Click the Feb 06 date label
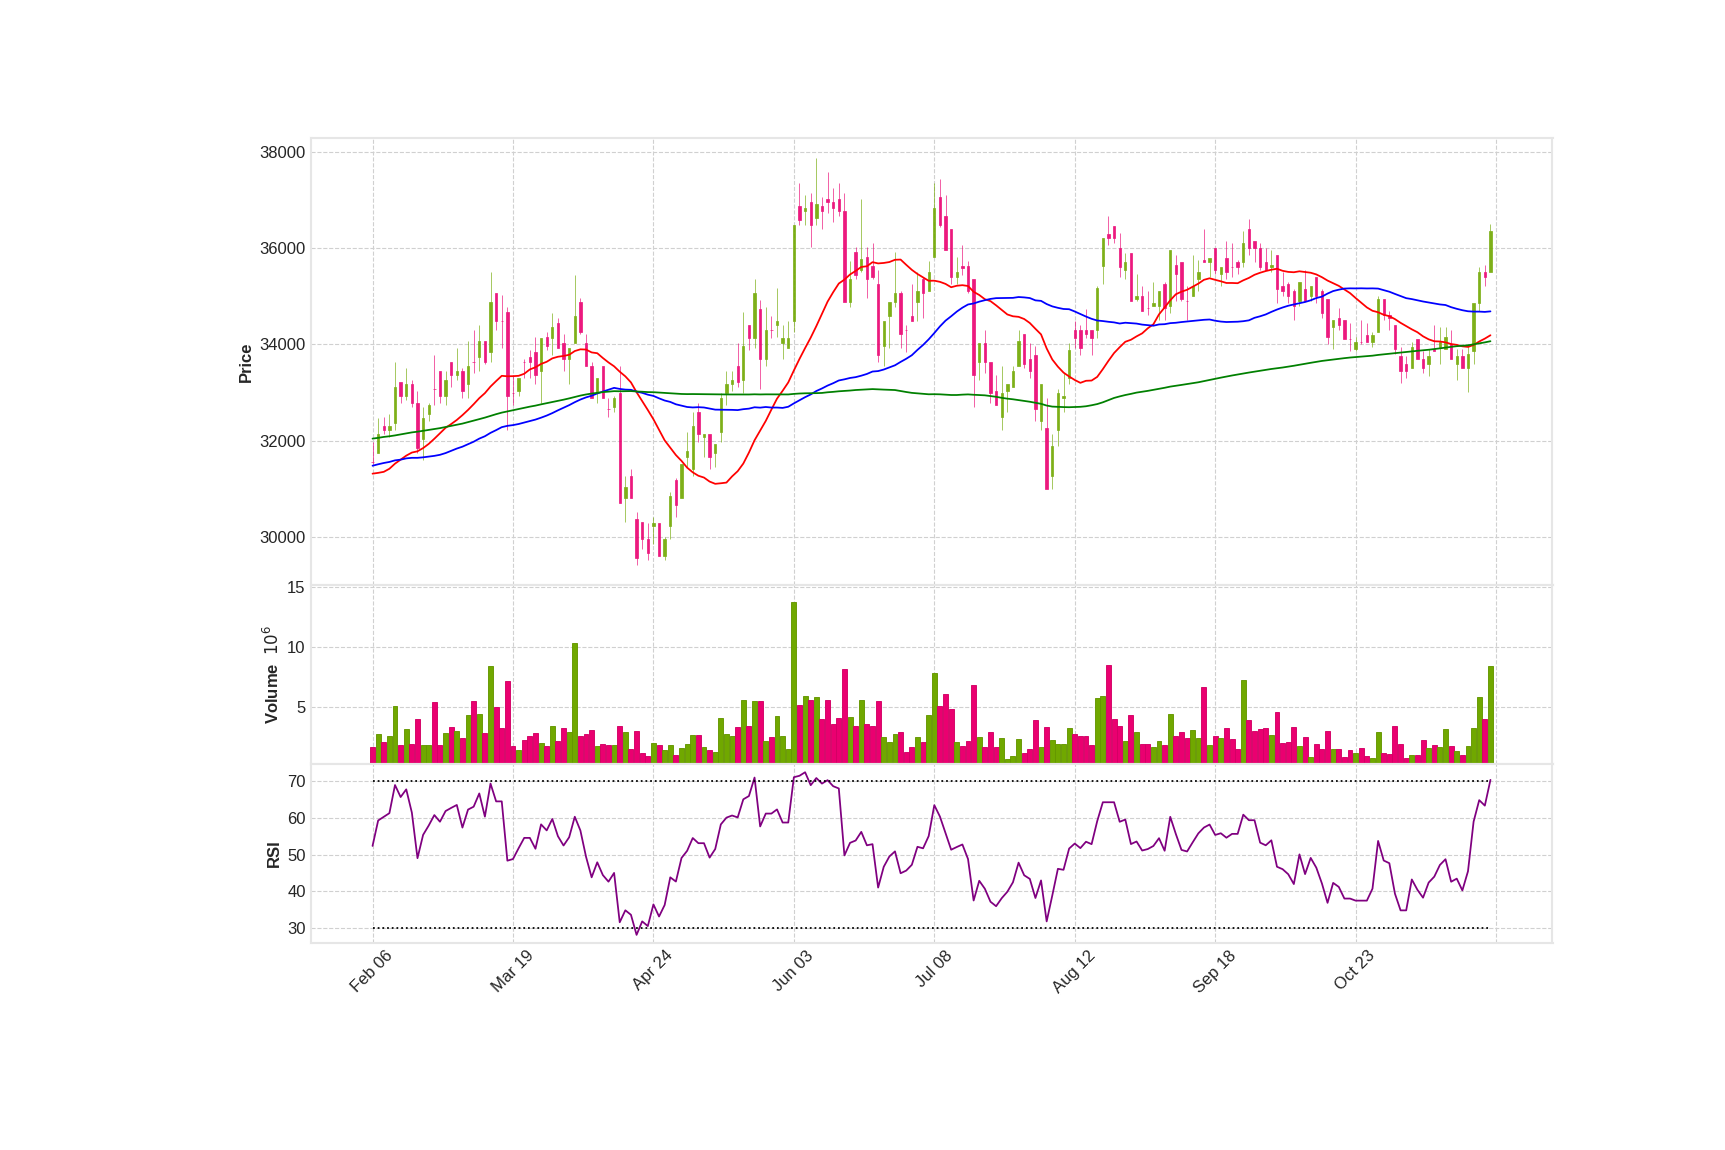The width and height of the screenshot is (1725, 1150). tap(370, 971)
